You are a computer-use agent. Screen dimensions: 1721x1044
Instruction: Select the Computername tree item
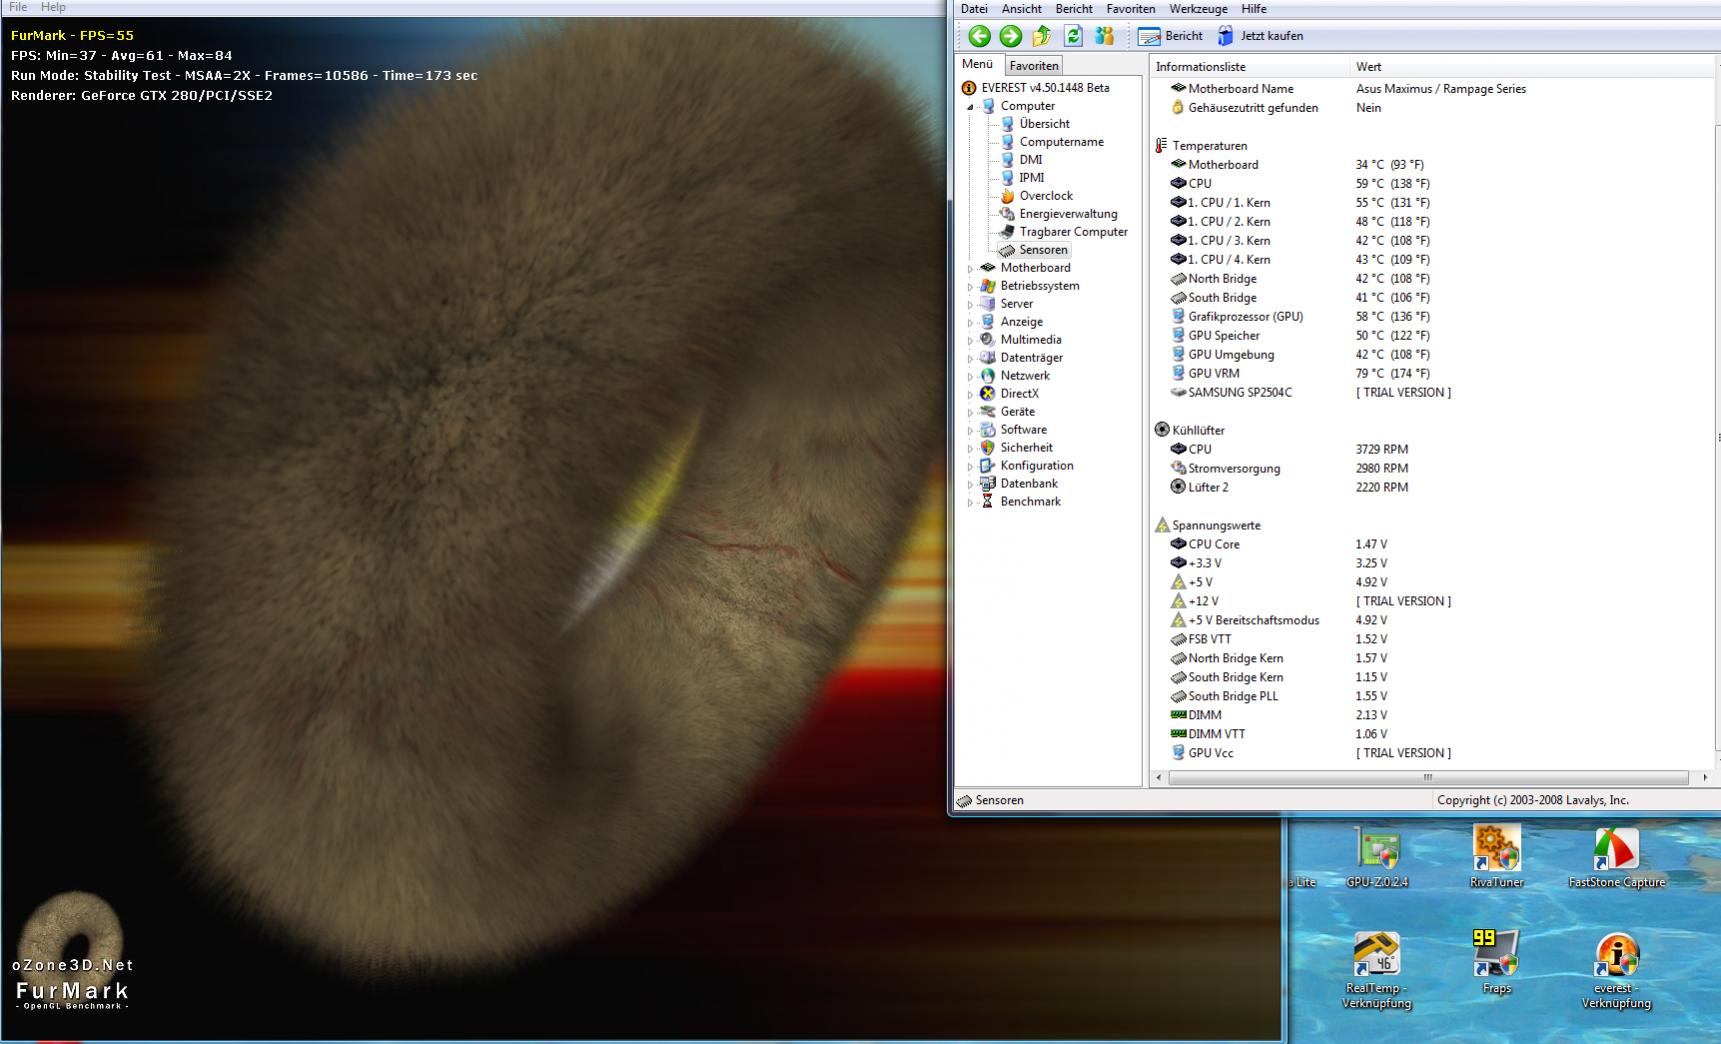coord(1061,142)
